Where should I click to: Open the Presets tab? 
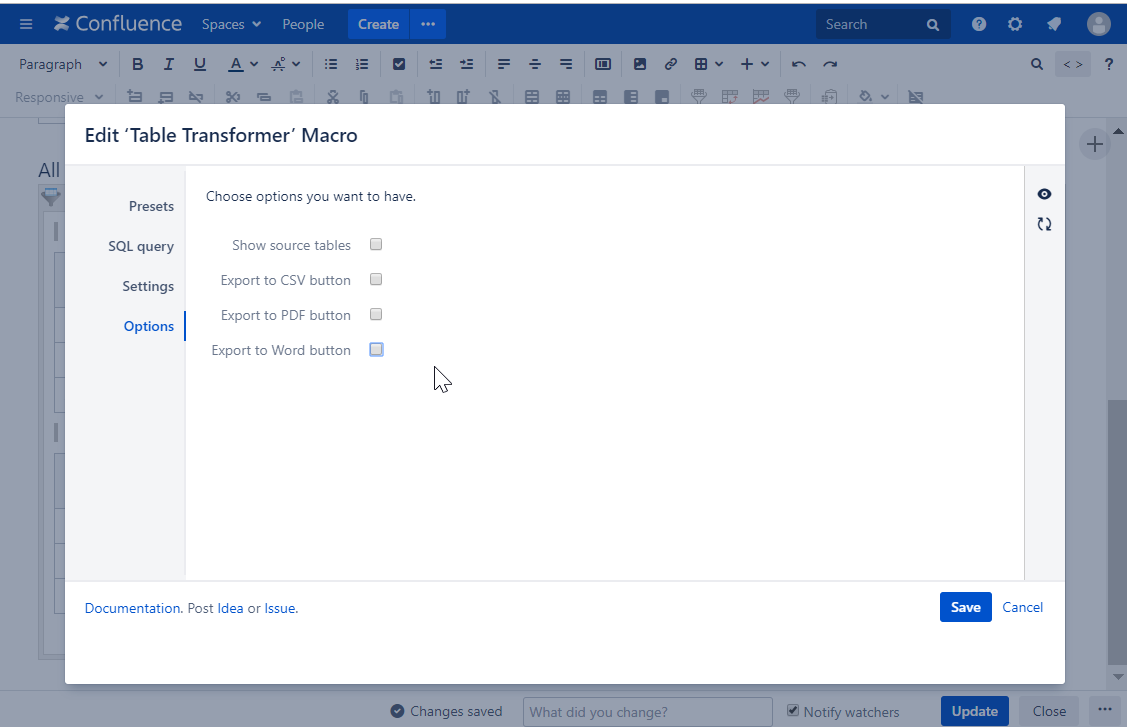pos(151,206)
